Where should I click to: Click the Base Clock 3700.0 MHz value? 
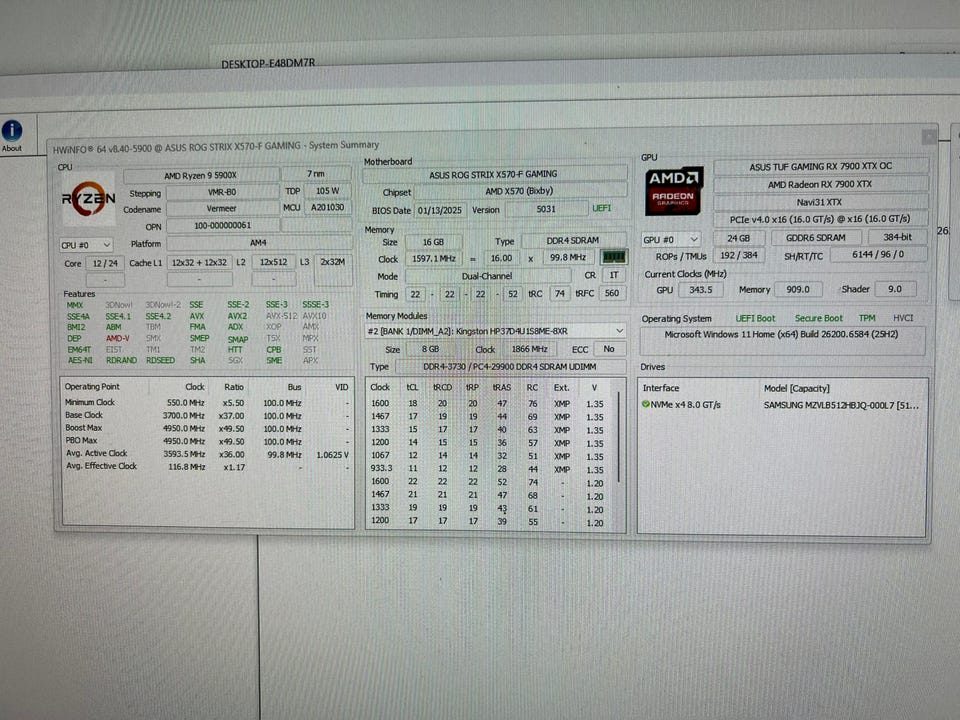coord(184,416)
